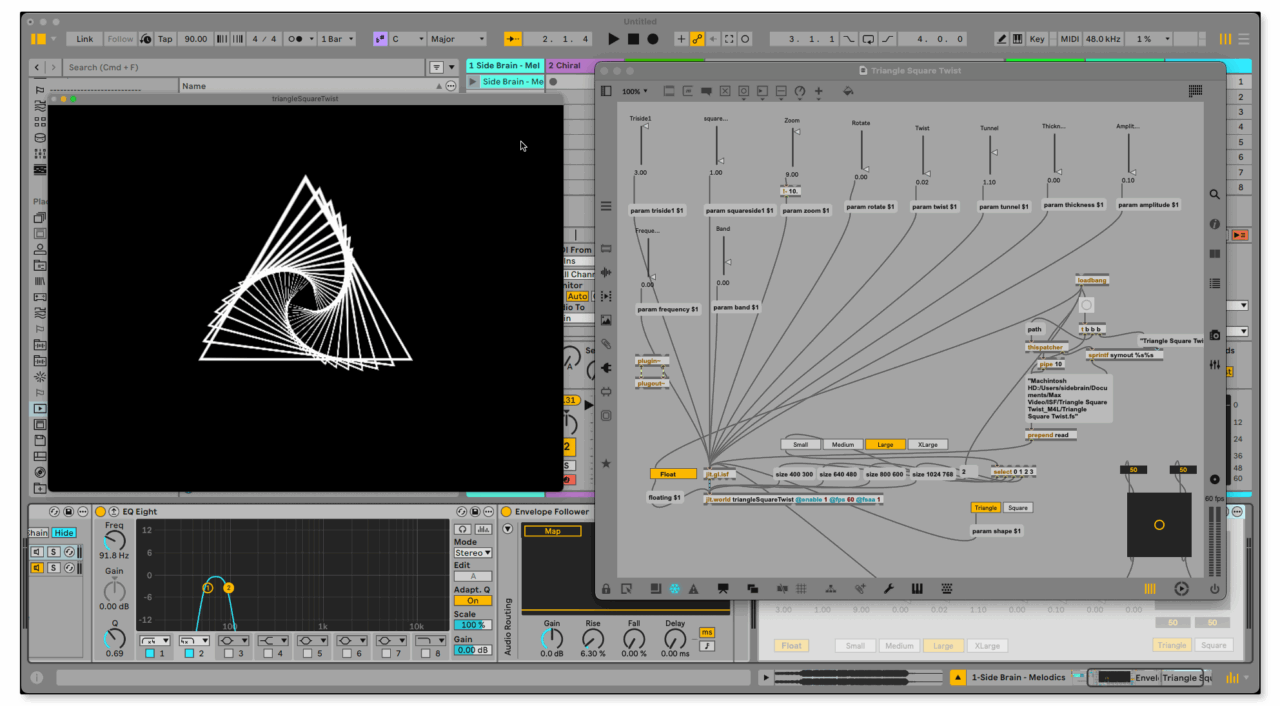Expand the Envelope Follower Audio Routing triangle
The width and height of the screenshot is (1280, 706).
(508, 529)
